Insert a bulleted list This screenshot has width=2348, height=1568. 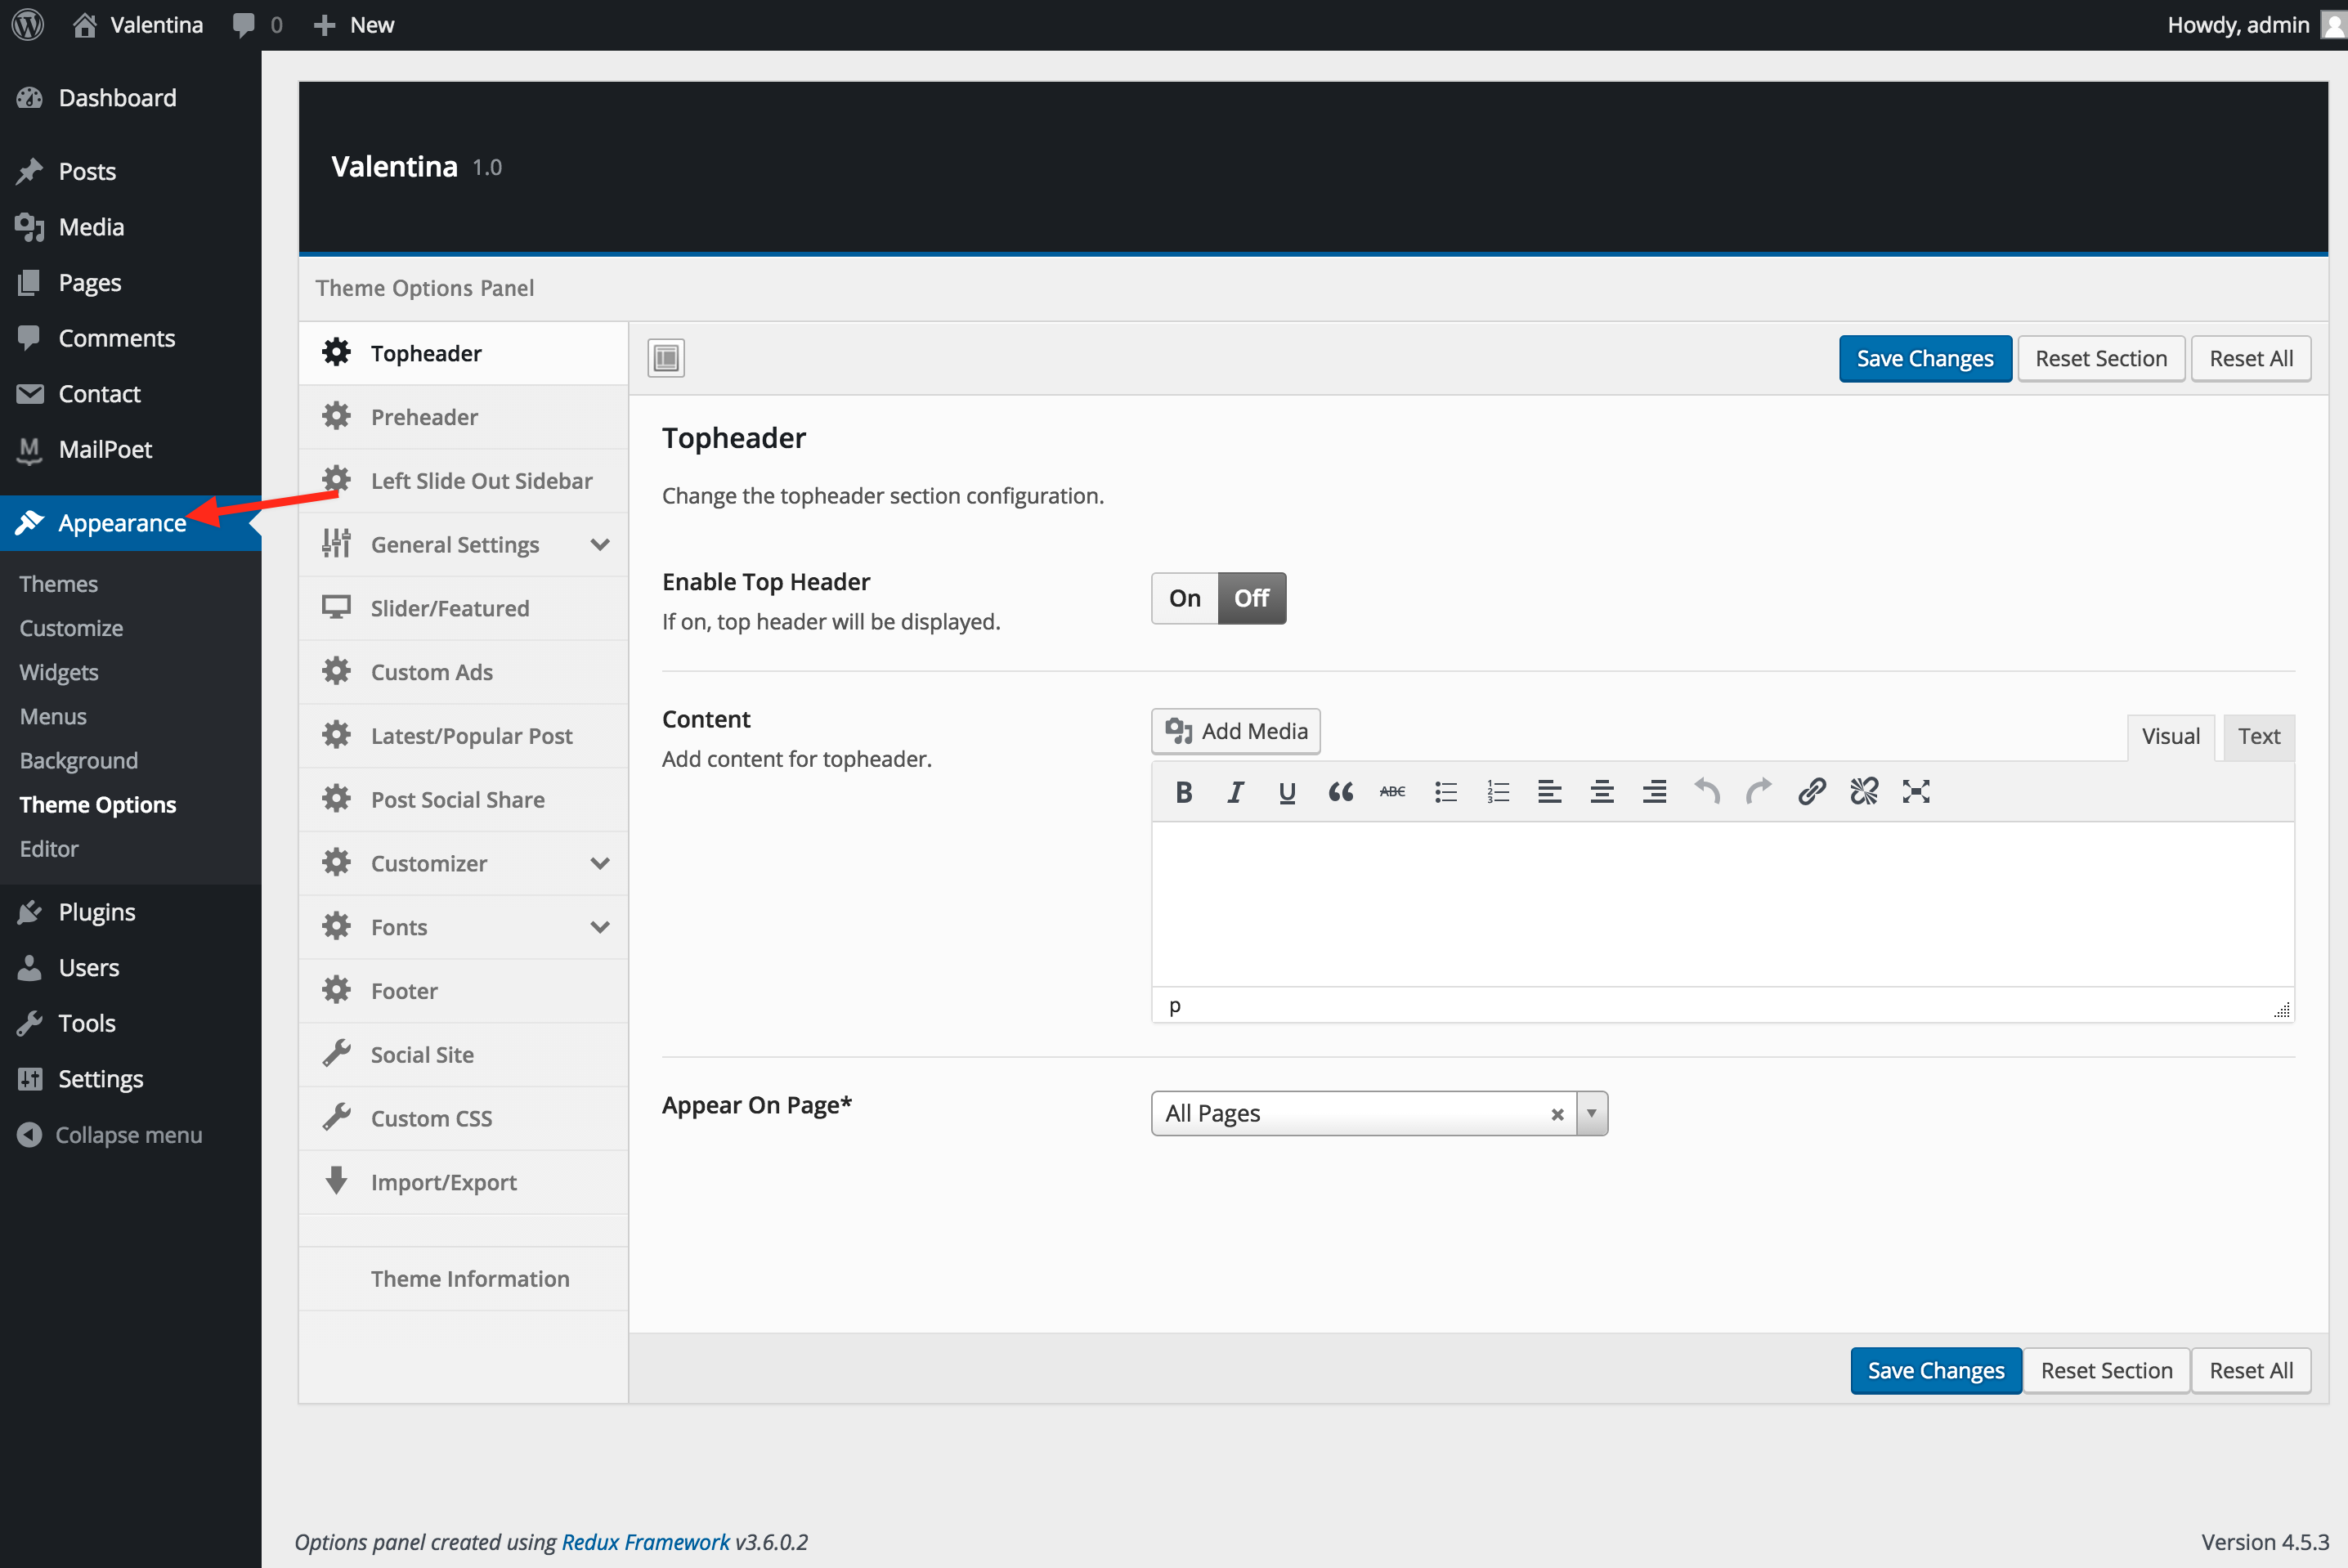pos(1446,792)
